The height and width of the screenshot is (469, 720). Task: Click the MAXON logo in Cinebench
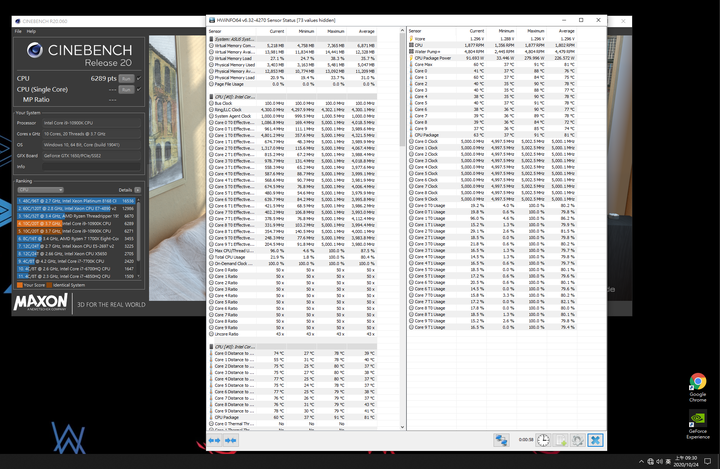(x=41, y=302)
